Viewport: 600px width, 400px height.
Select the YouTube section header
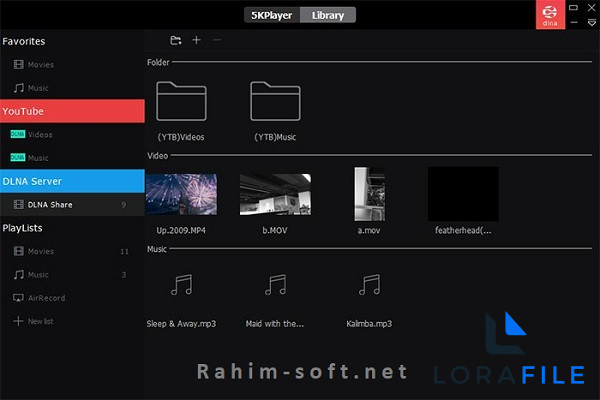click(72, 111)
